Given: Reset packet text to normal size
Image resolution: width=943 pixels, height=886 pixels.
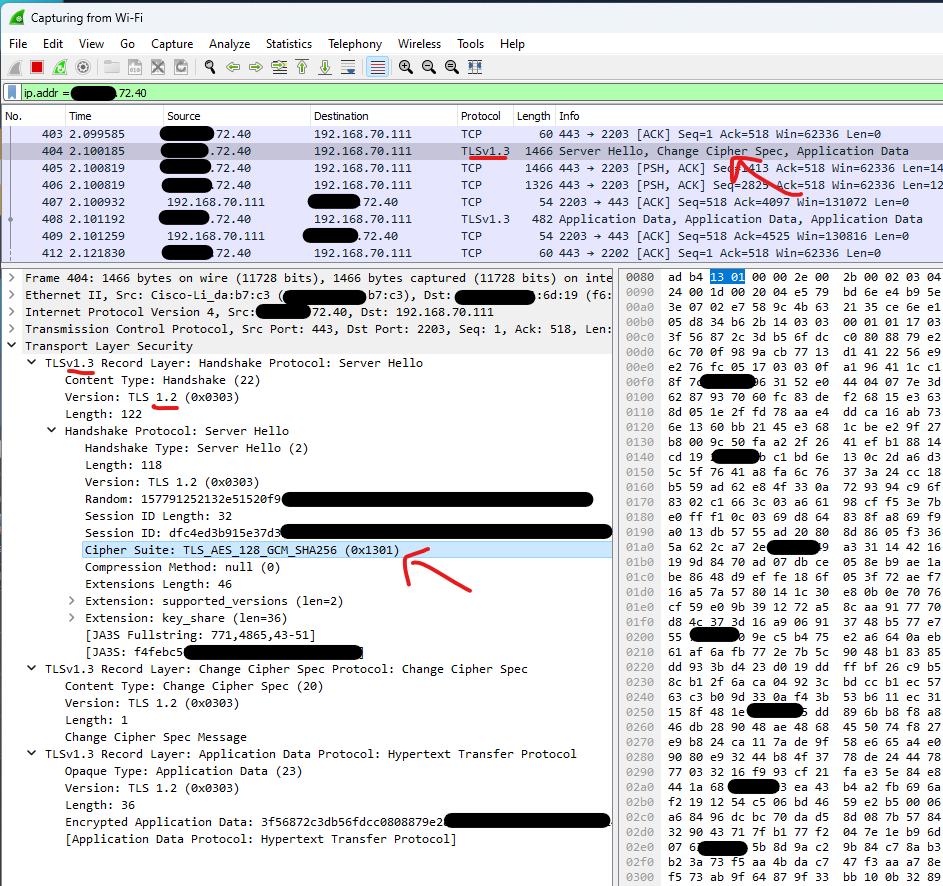Looking at the screenshot, I should (452, 67).
